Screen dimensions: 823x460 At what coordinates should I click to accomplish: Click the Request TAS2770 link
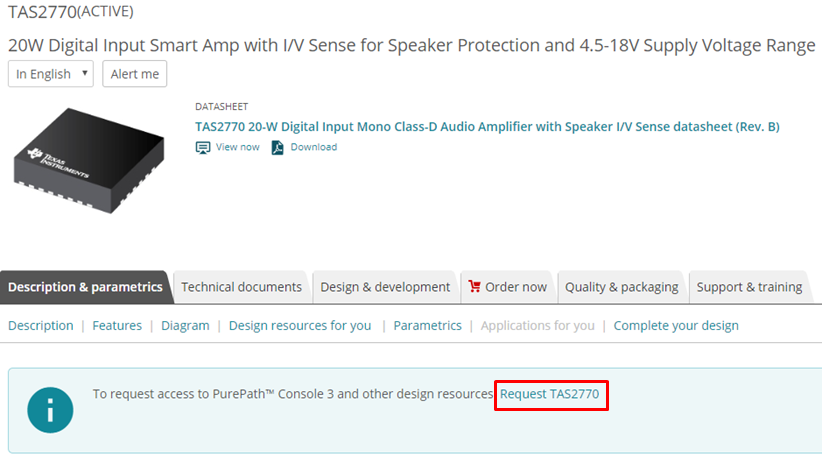[550, 394]
